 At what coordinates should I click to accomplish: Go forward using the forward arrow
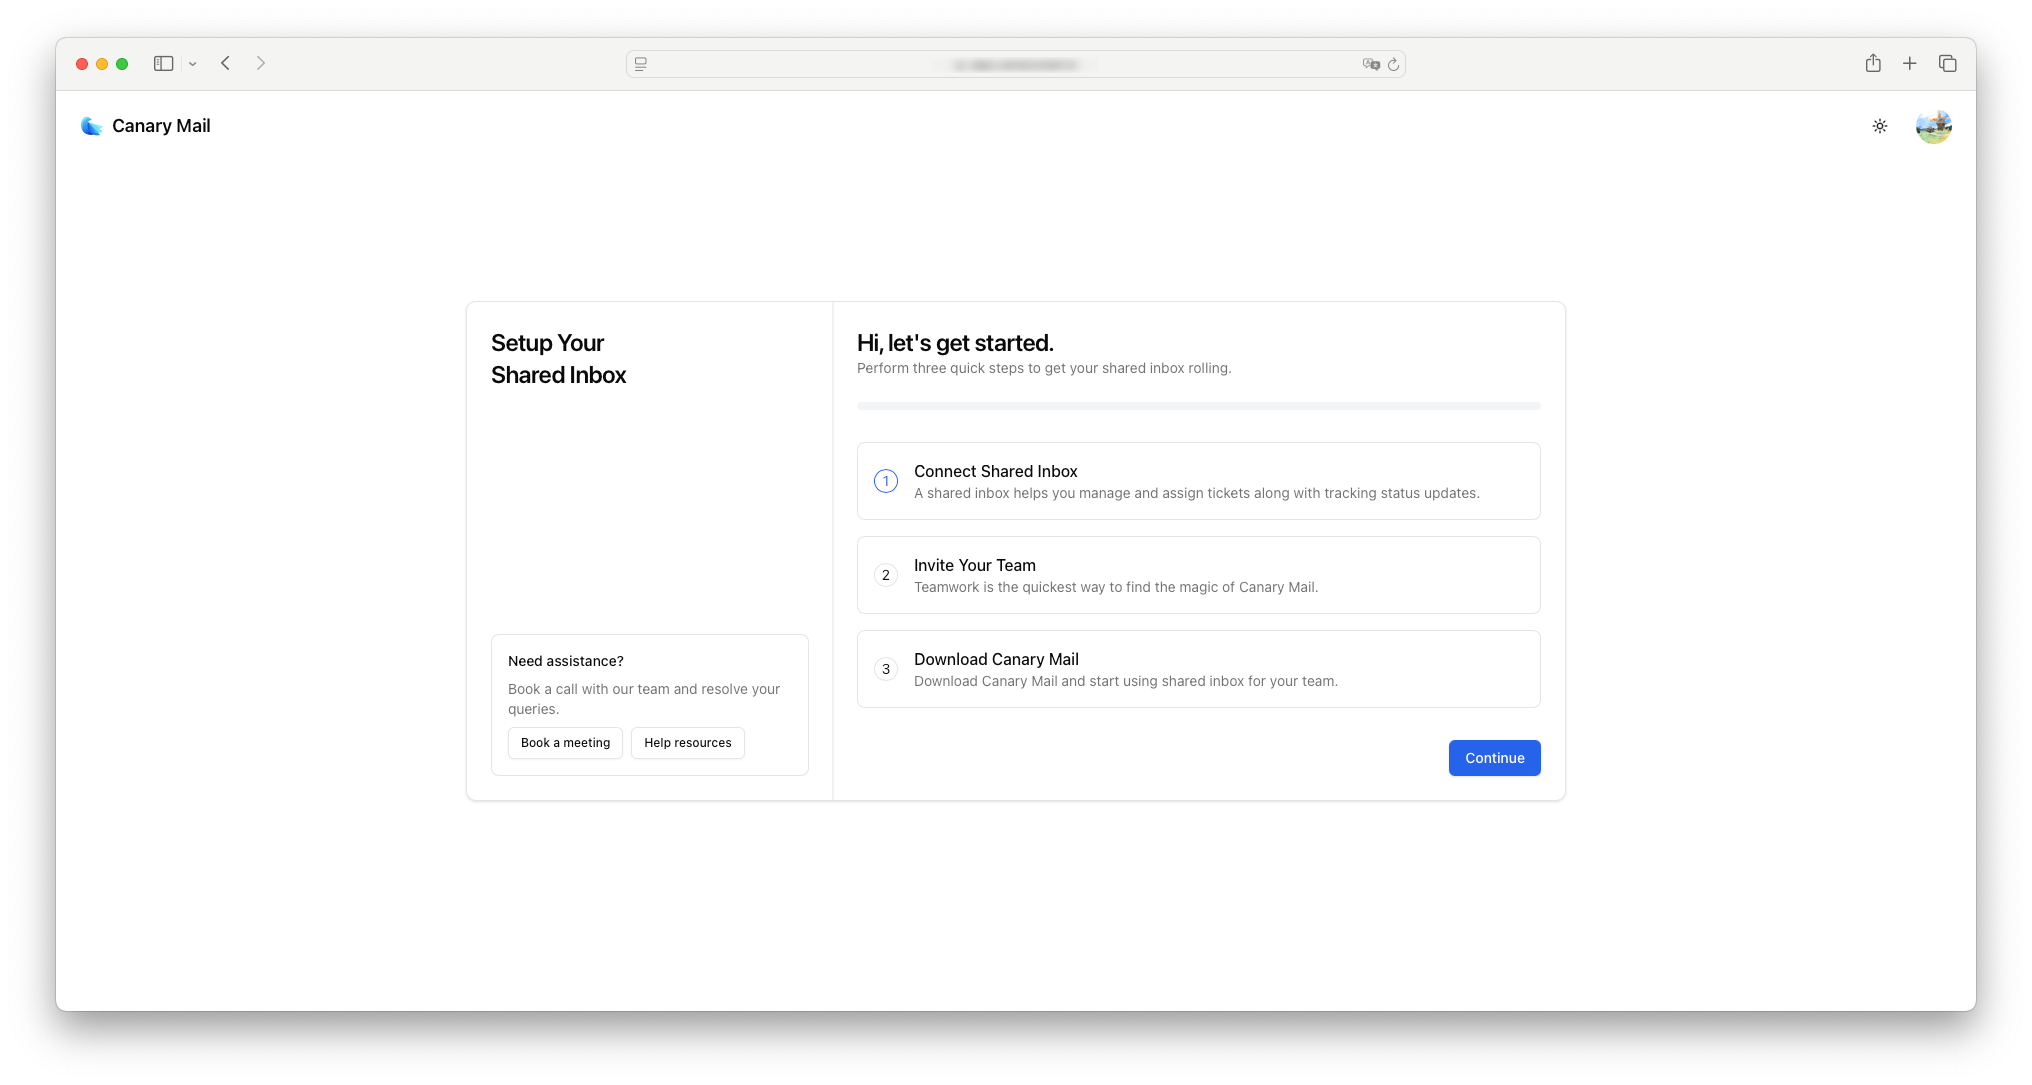[261, 63]
